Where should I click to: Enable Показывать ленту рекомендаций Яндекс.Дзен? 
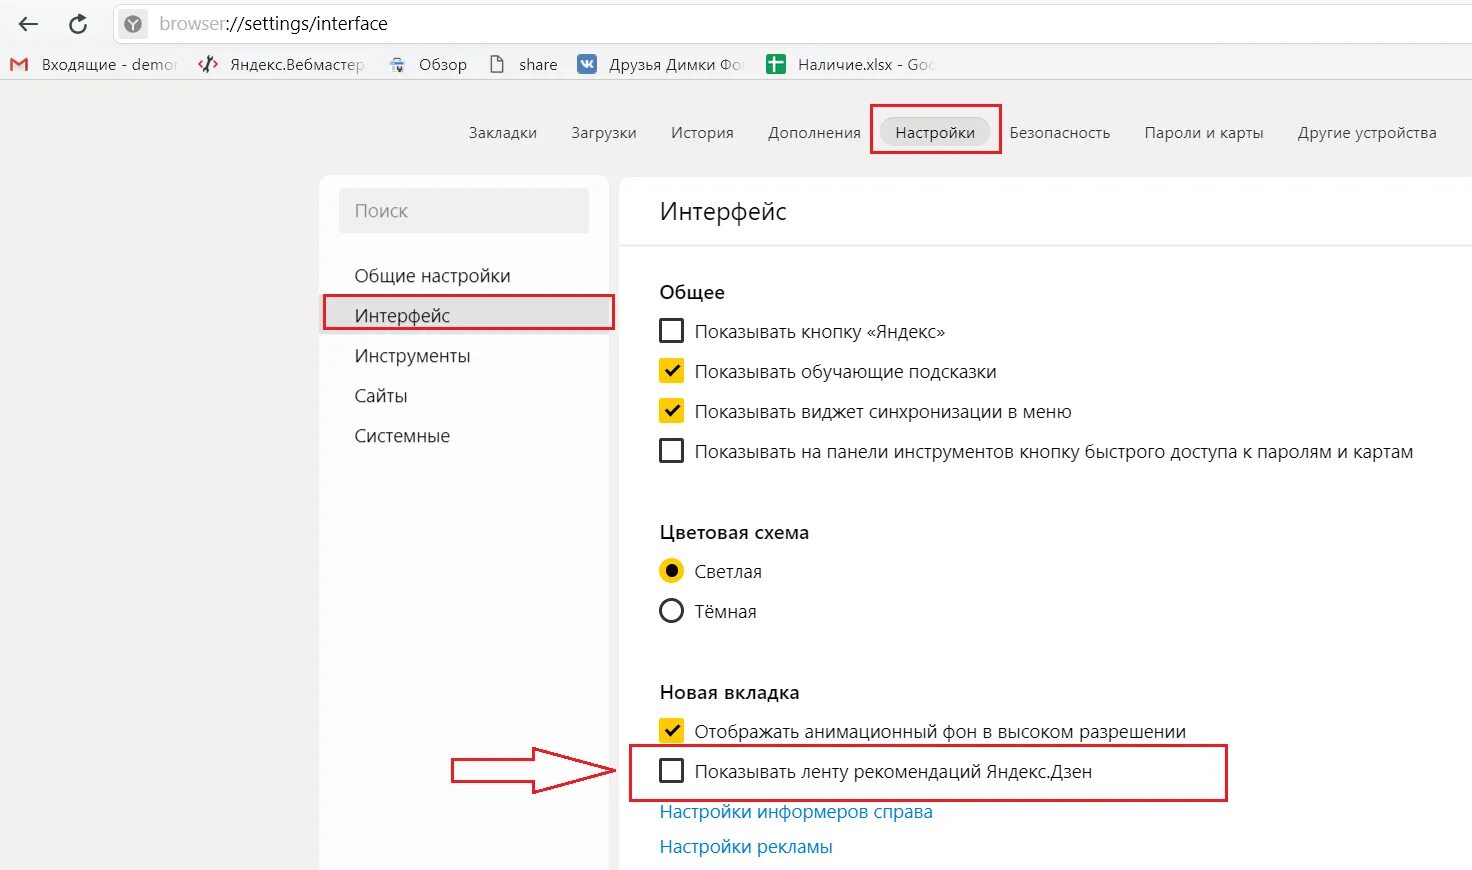tap(672, 771)
